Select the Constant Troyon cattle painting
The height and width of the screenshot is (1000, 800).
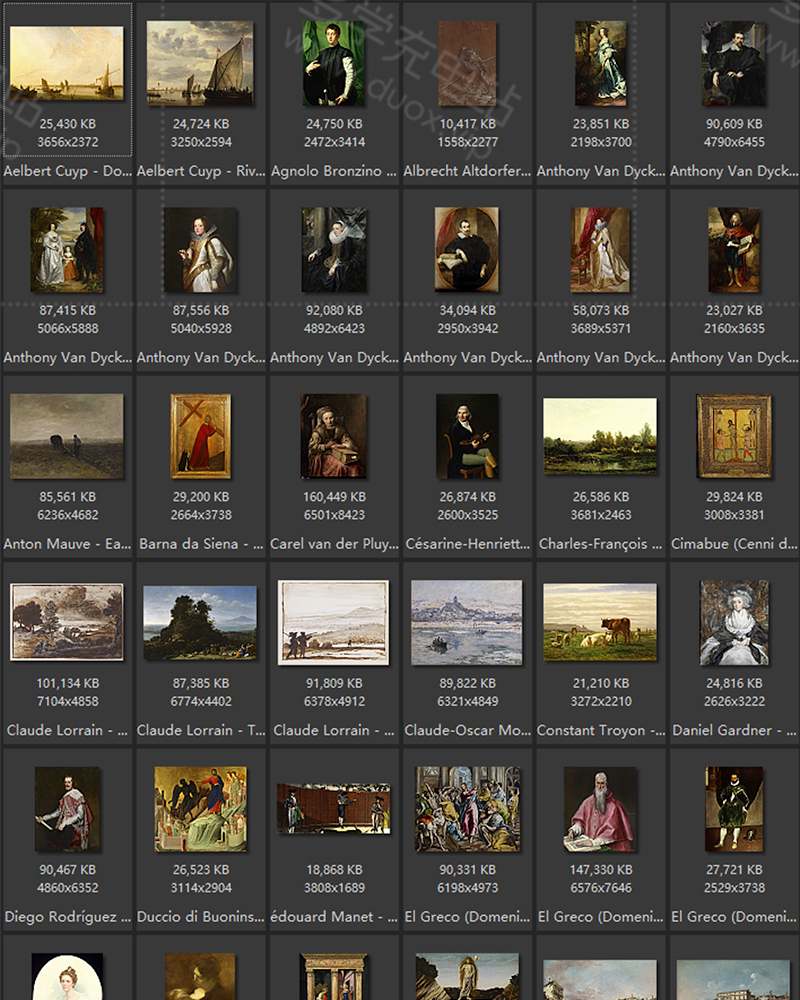pyautogui.click(x=600, y=622)
